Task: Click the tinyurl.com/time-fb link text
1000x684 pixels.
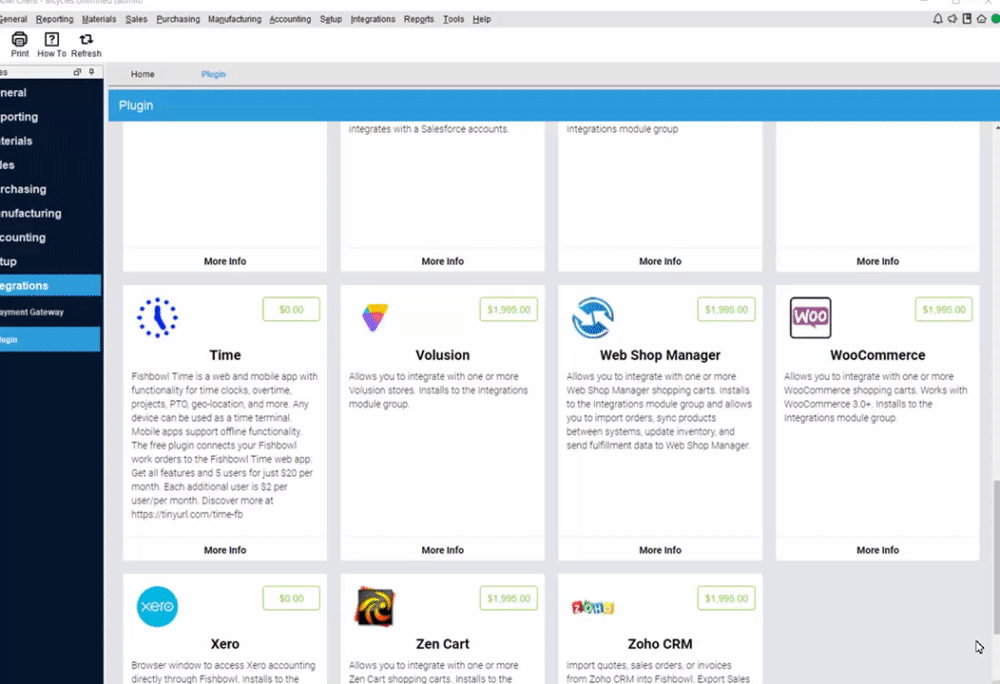Action: [x=187, y=514]
